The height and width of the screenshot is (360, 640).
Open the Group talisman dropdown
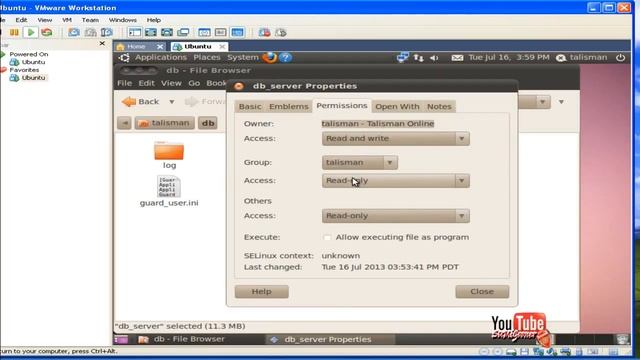click(360, 162)
